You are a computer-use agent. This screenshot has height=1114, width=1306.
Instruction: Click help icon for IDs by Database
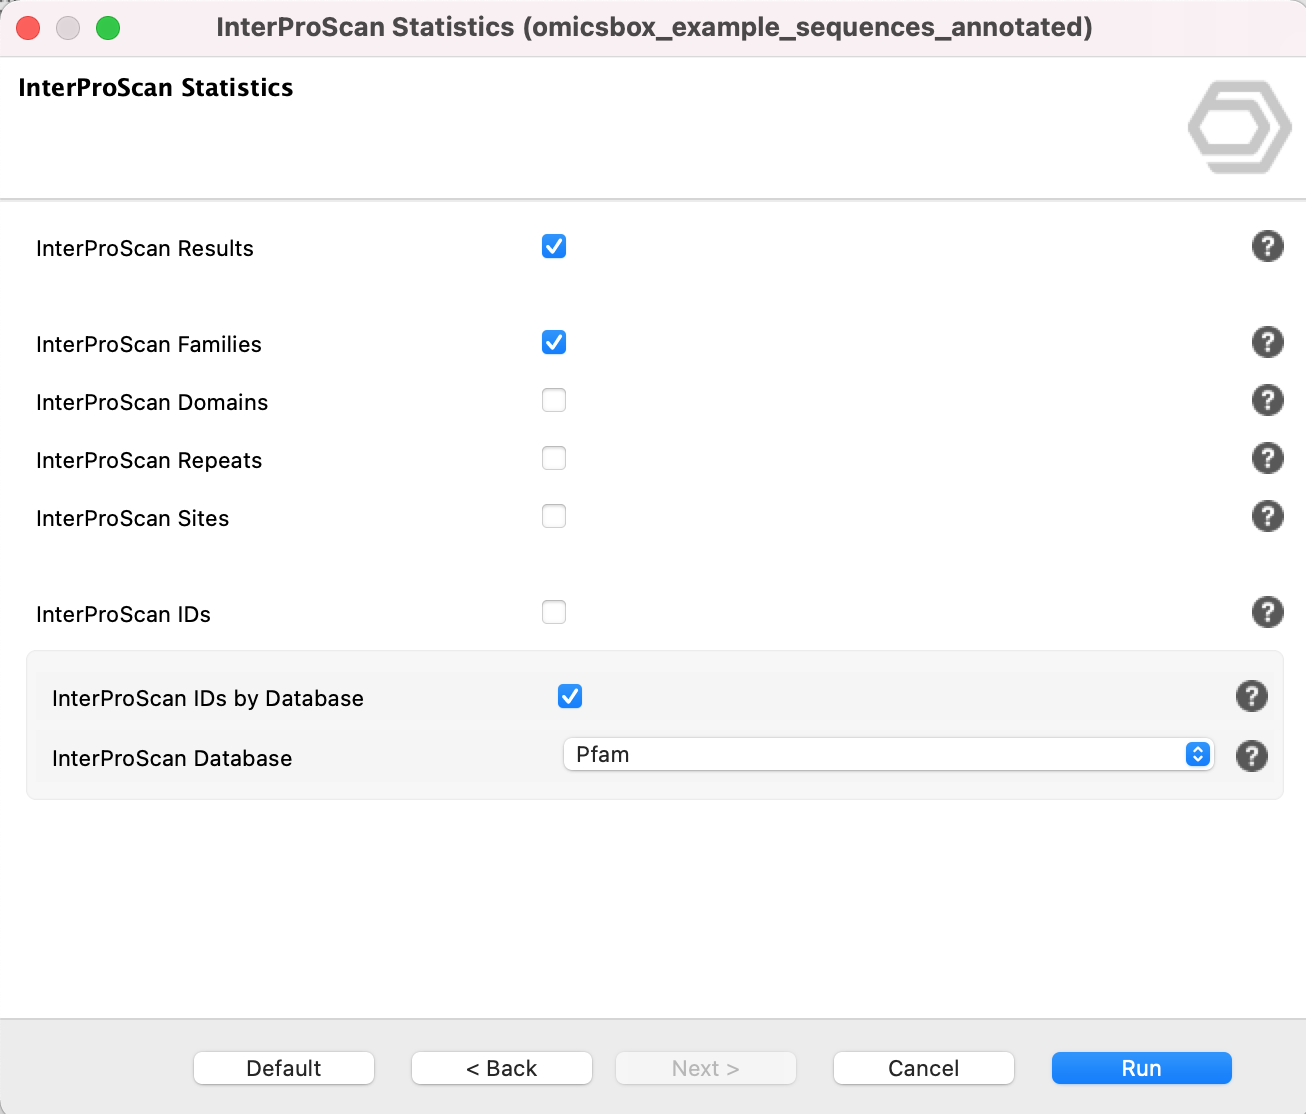tap(1251, 696)
